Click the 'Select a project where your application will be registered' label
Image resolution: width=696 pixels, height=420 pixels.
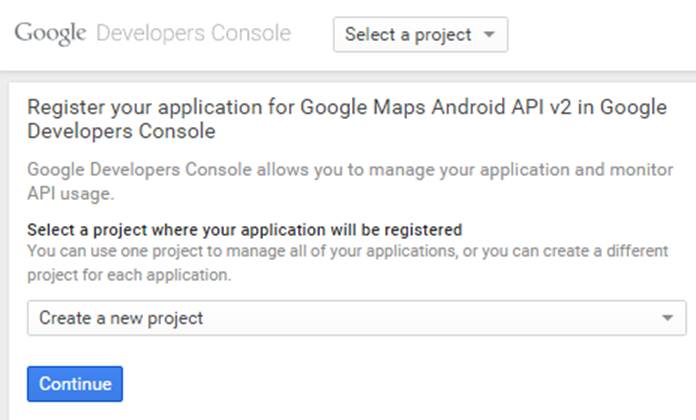coord(245,230)
